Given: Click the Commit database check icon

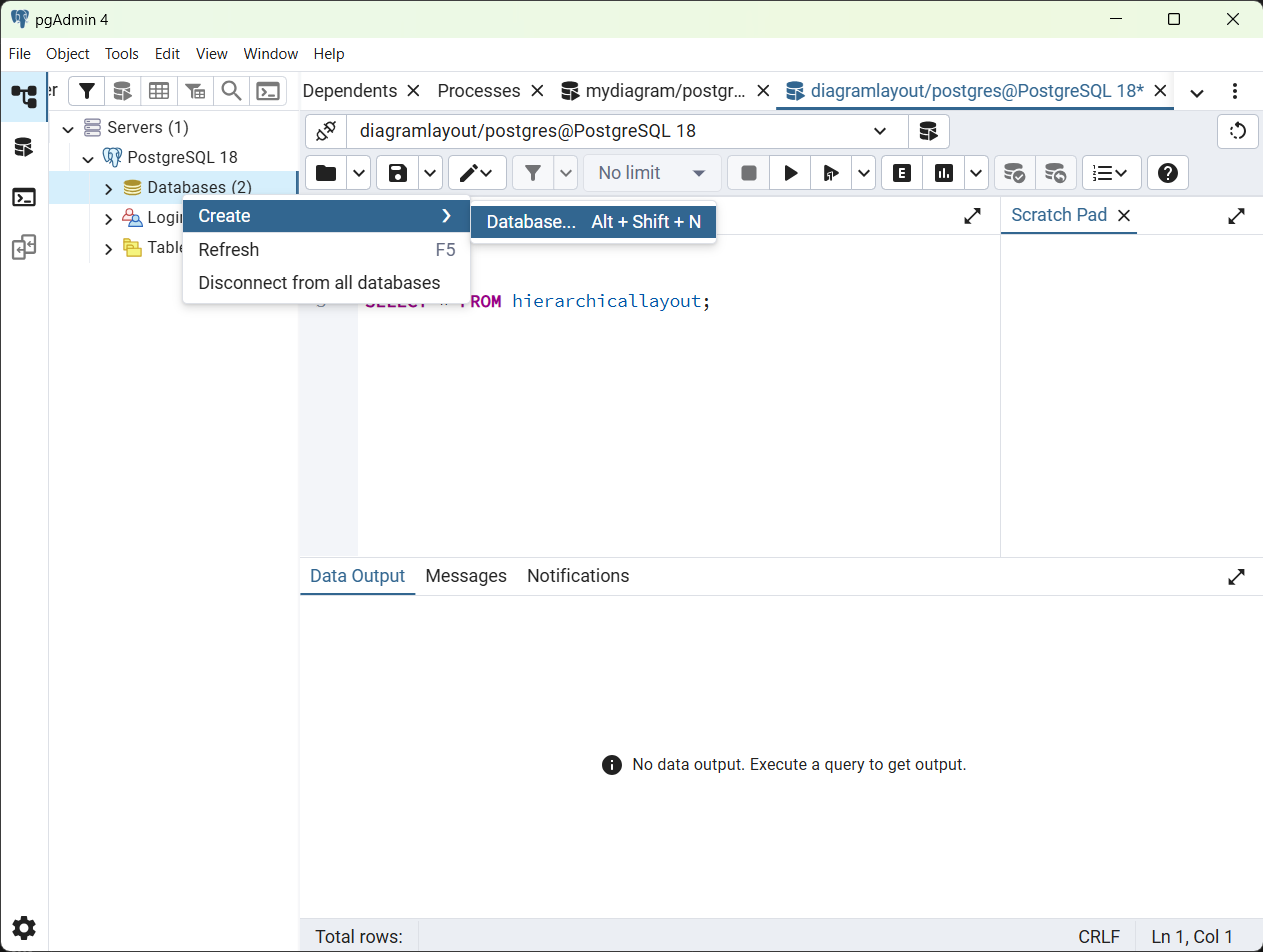Looking at the screenshot, I should 1015,173.
